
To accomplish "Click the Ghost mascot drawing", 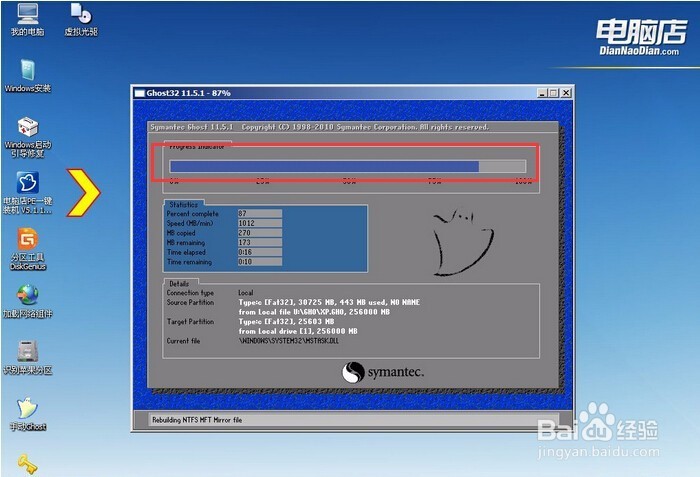I will (462, 243).
